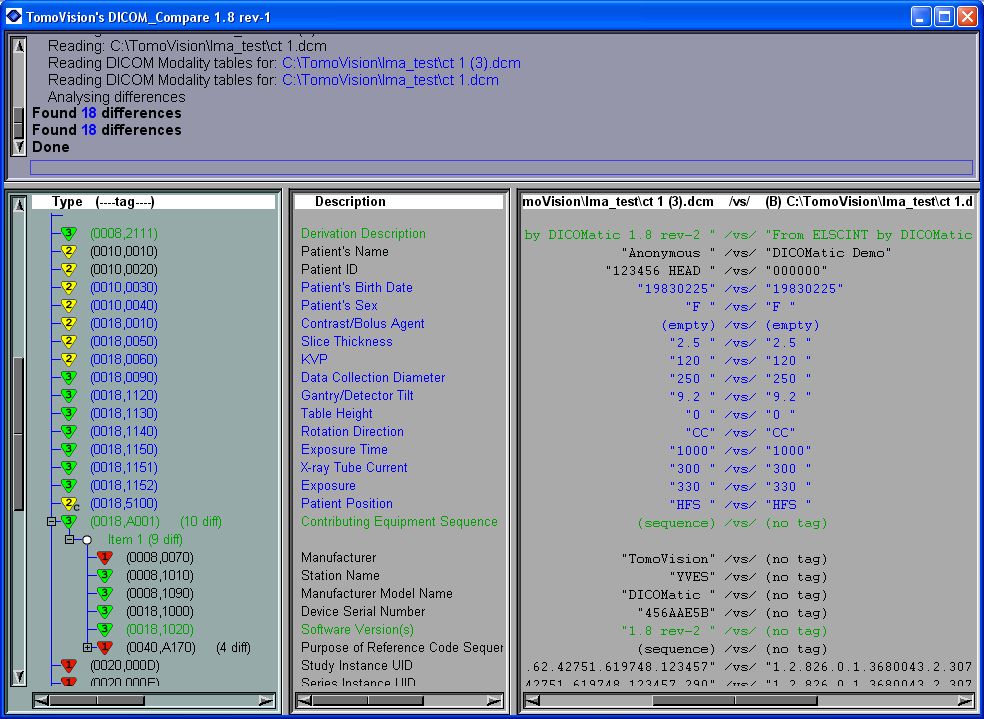The height and width of the screenshot is (719, 984).
Task: Click the blue ct 1.dcm path link
Action: coord(390,80)
